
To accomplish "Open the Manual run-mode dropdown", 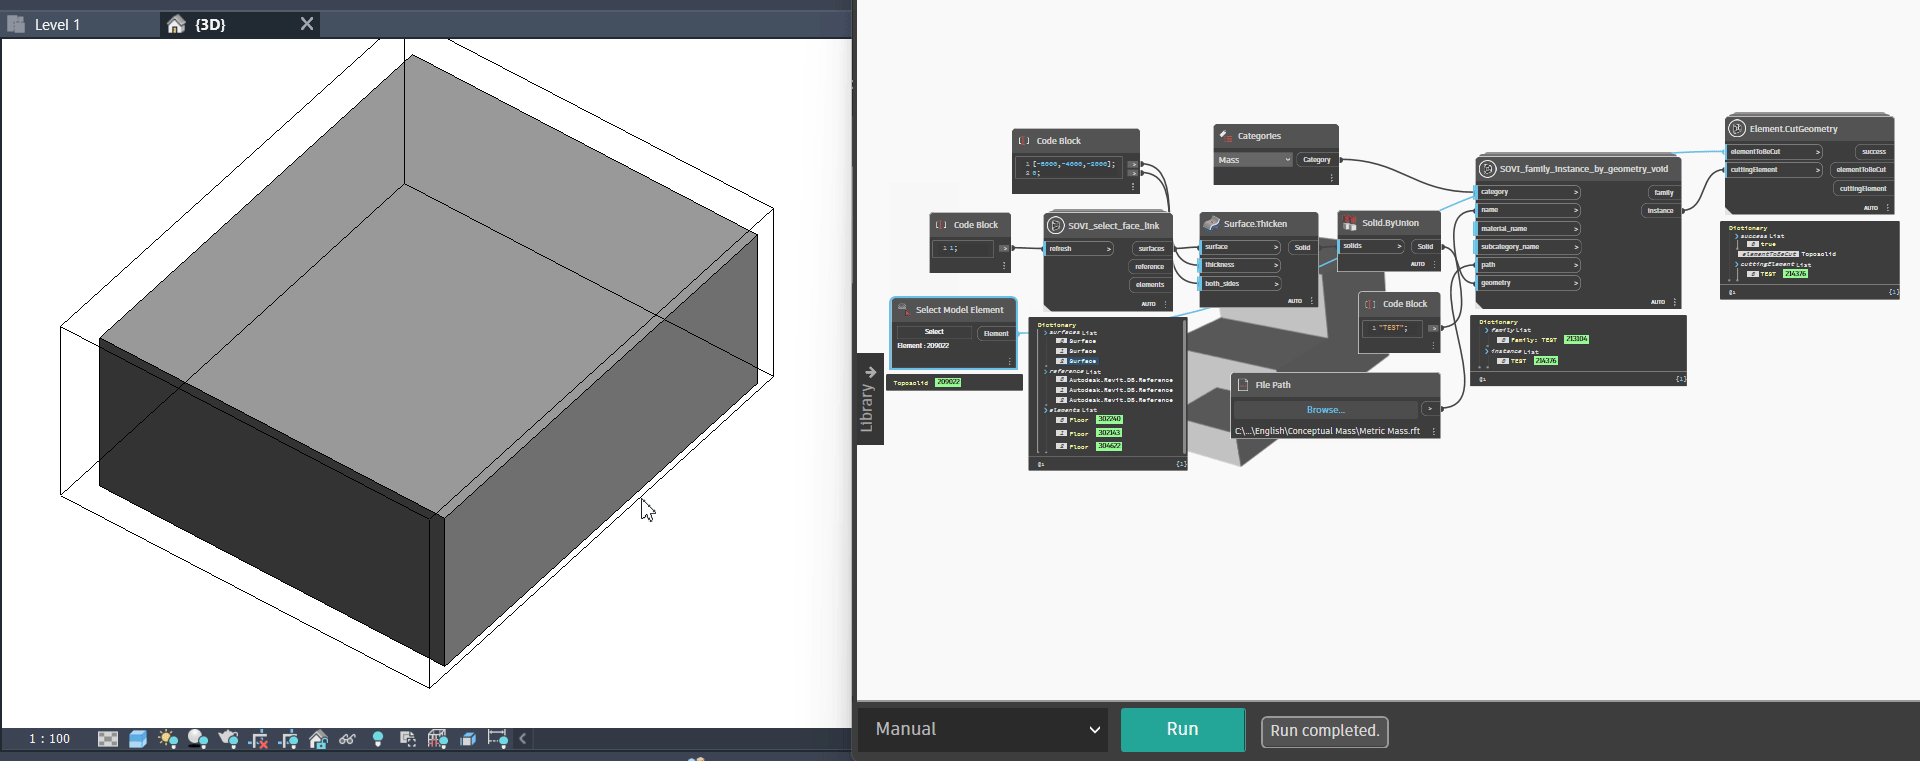I will (x=984, y=730).
